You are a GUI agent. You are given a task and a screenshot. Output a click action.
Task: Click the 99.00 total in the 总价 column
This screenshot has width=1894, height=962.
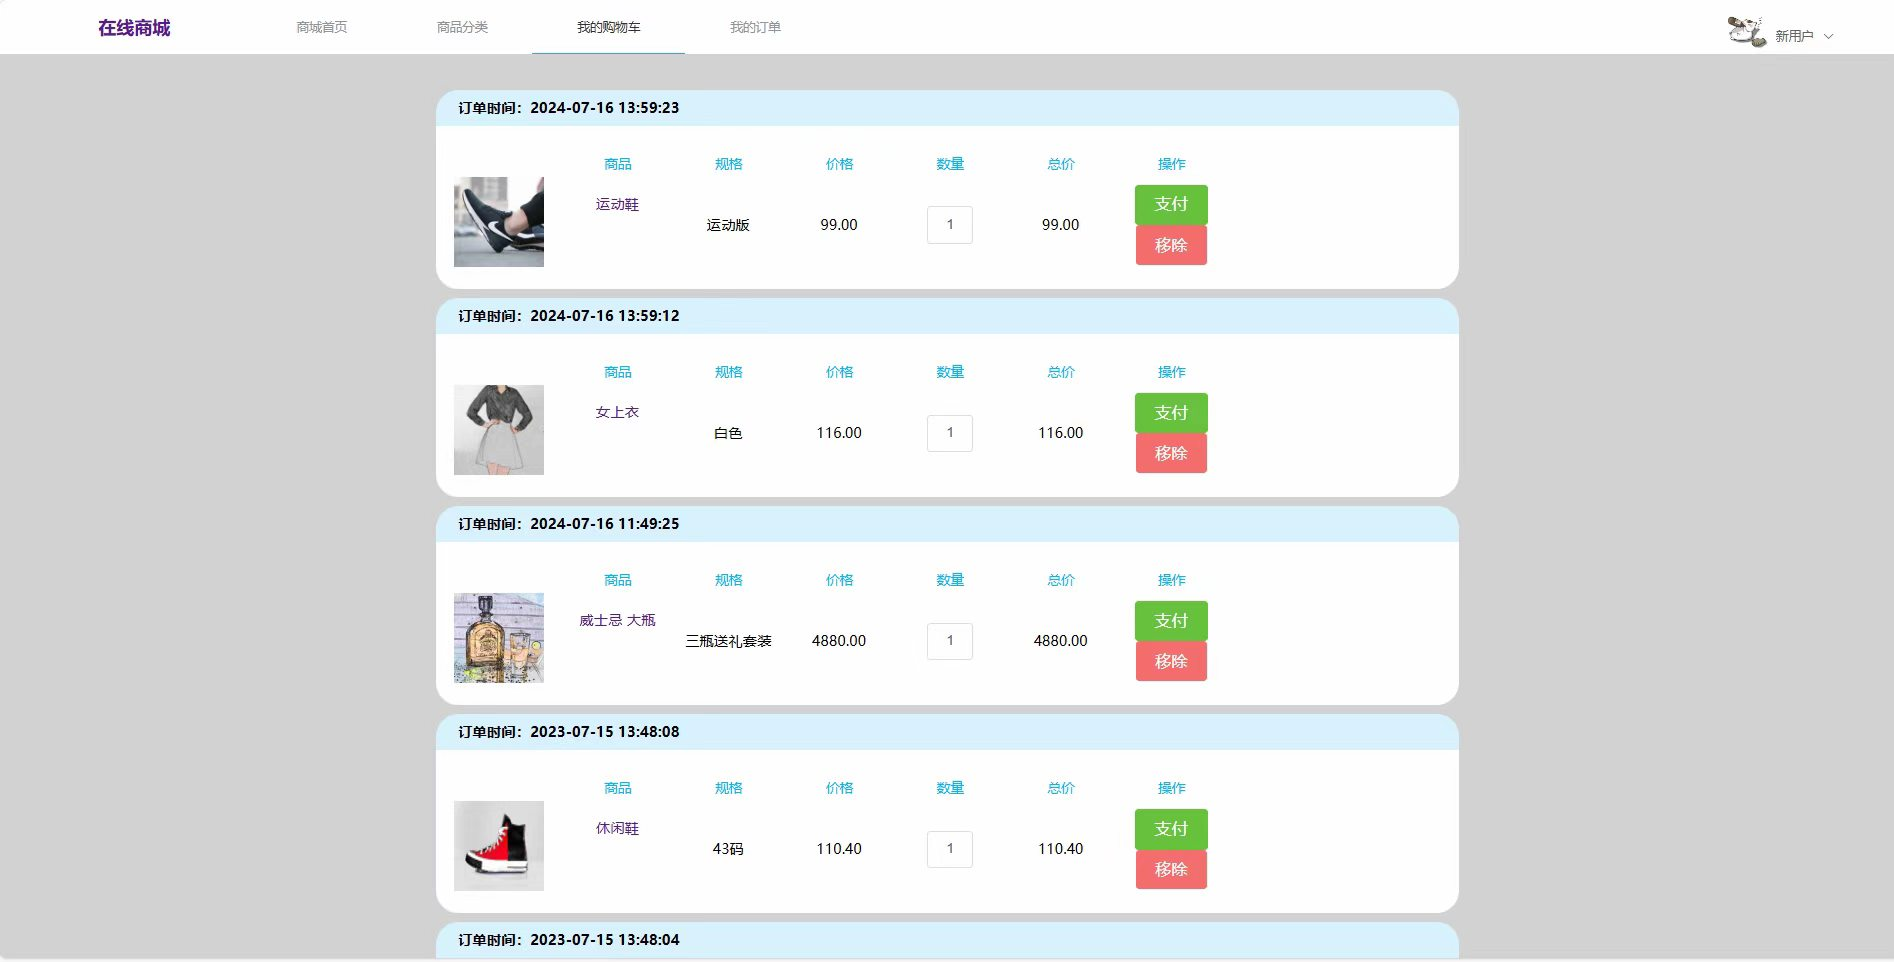click(1060, 225)
